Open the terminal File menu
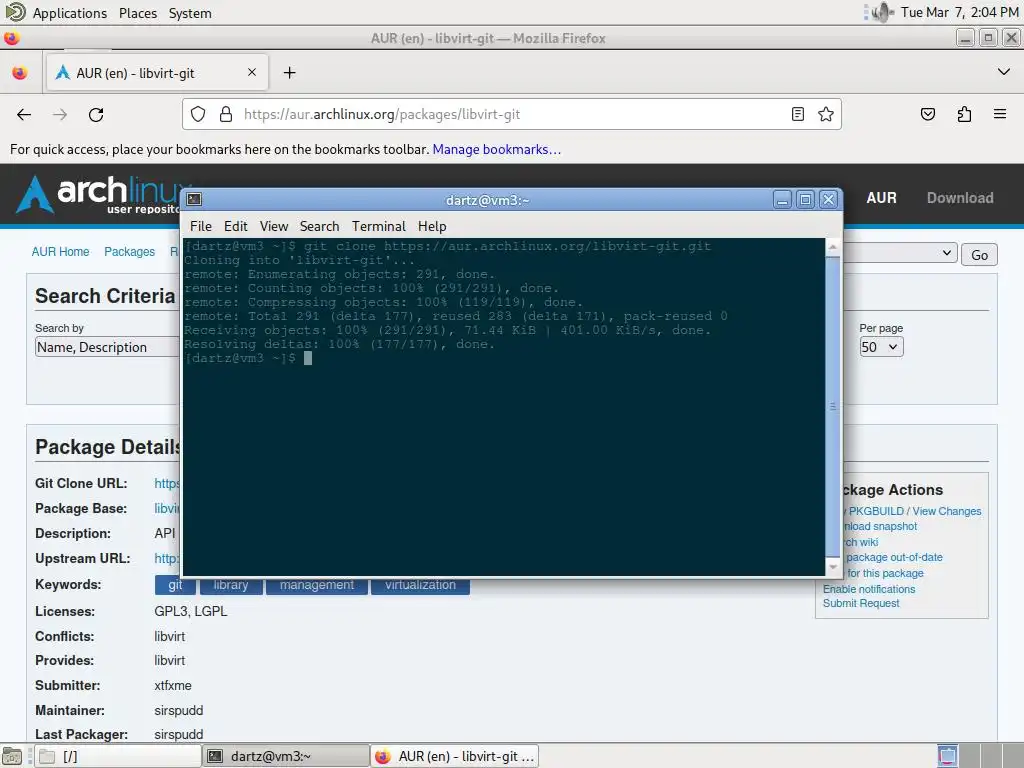 point(200,226)
